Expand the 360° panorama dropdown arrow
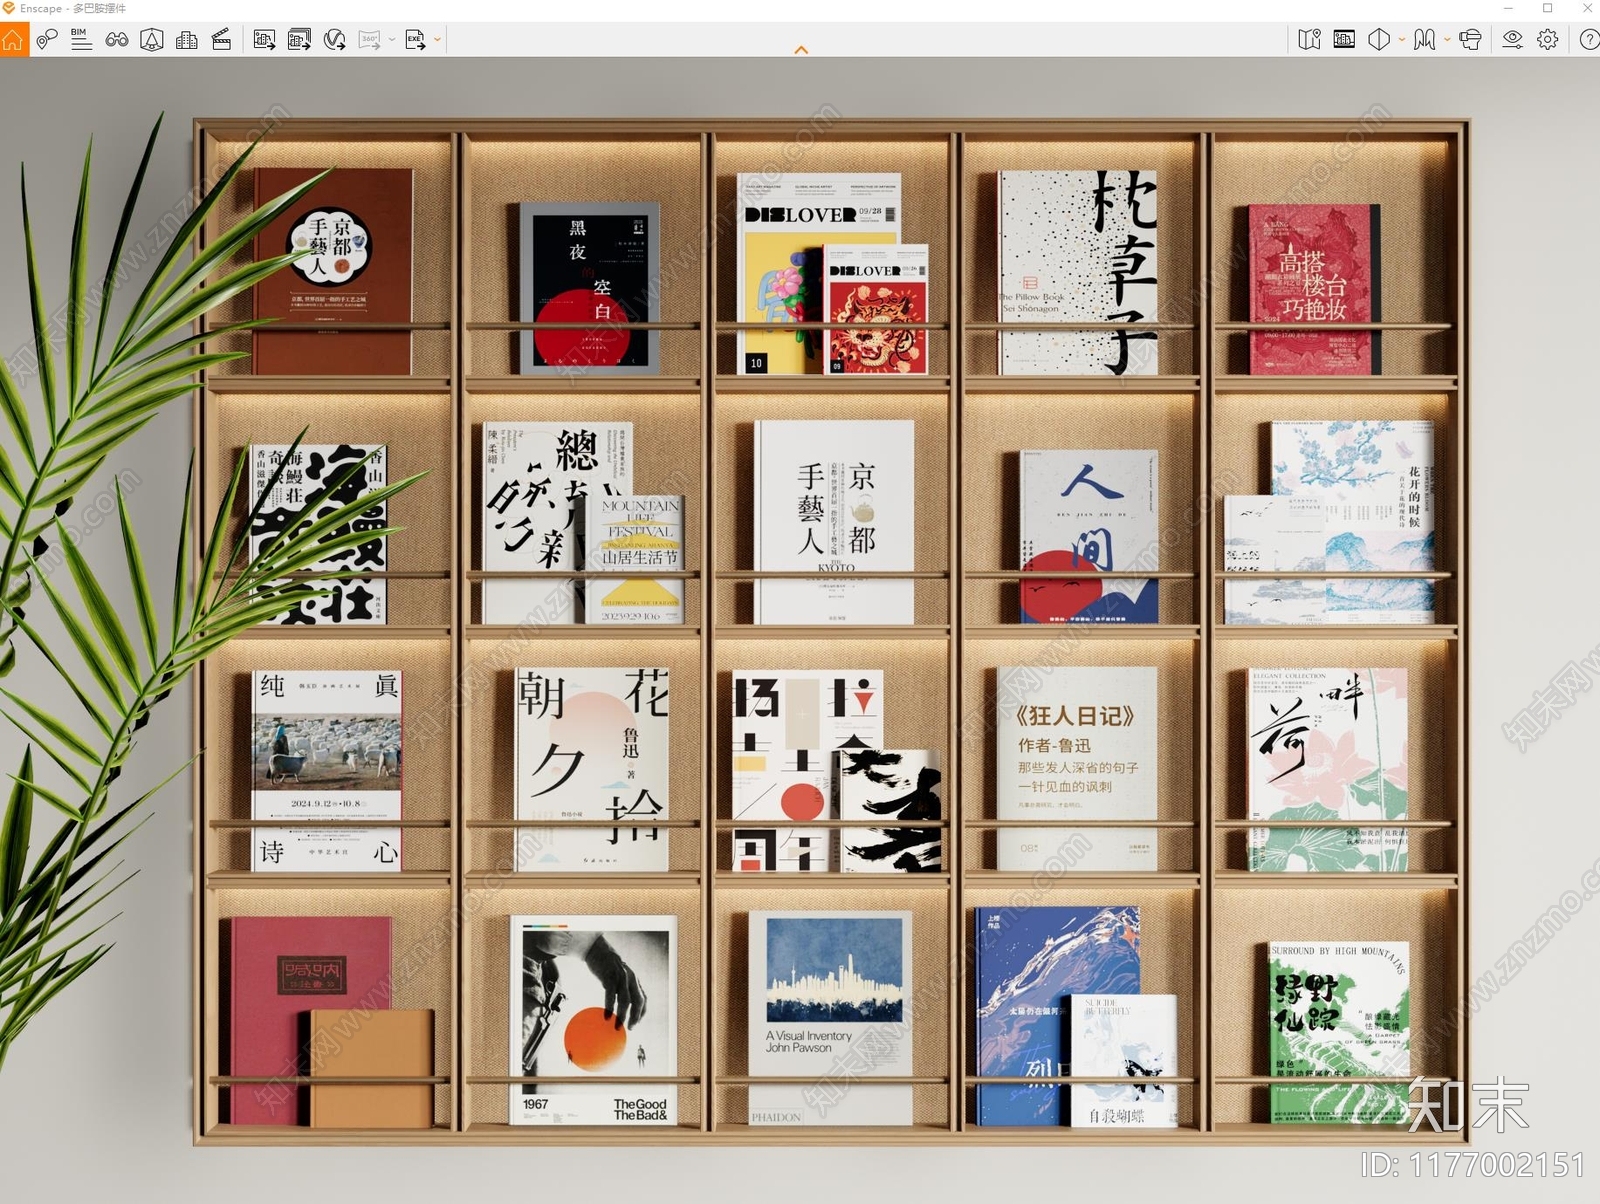 (392, 41)
